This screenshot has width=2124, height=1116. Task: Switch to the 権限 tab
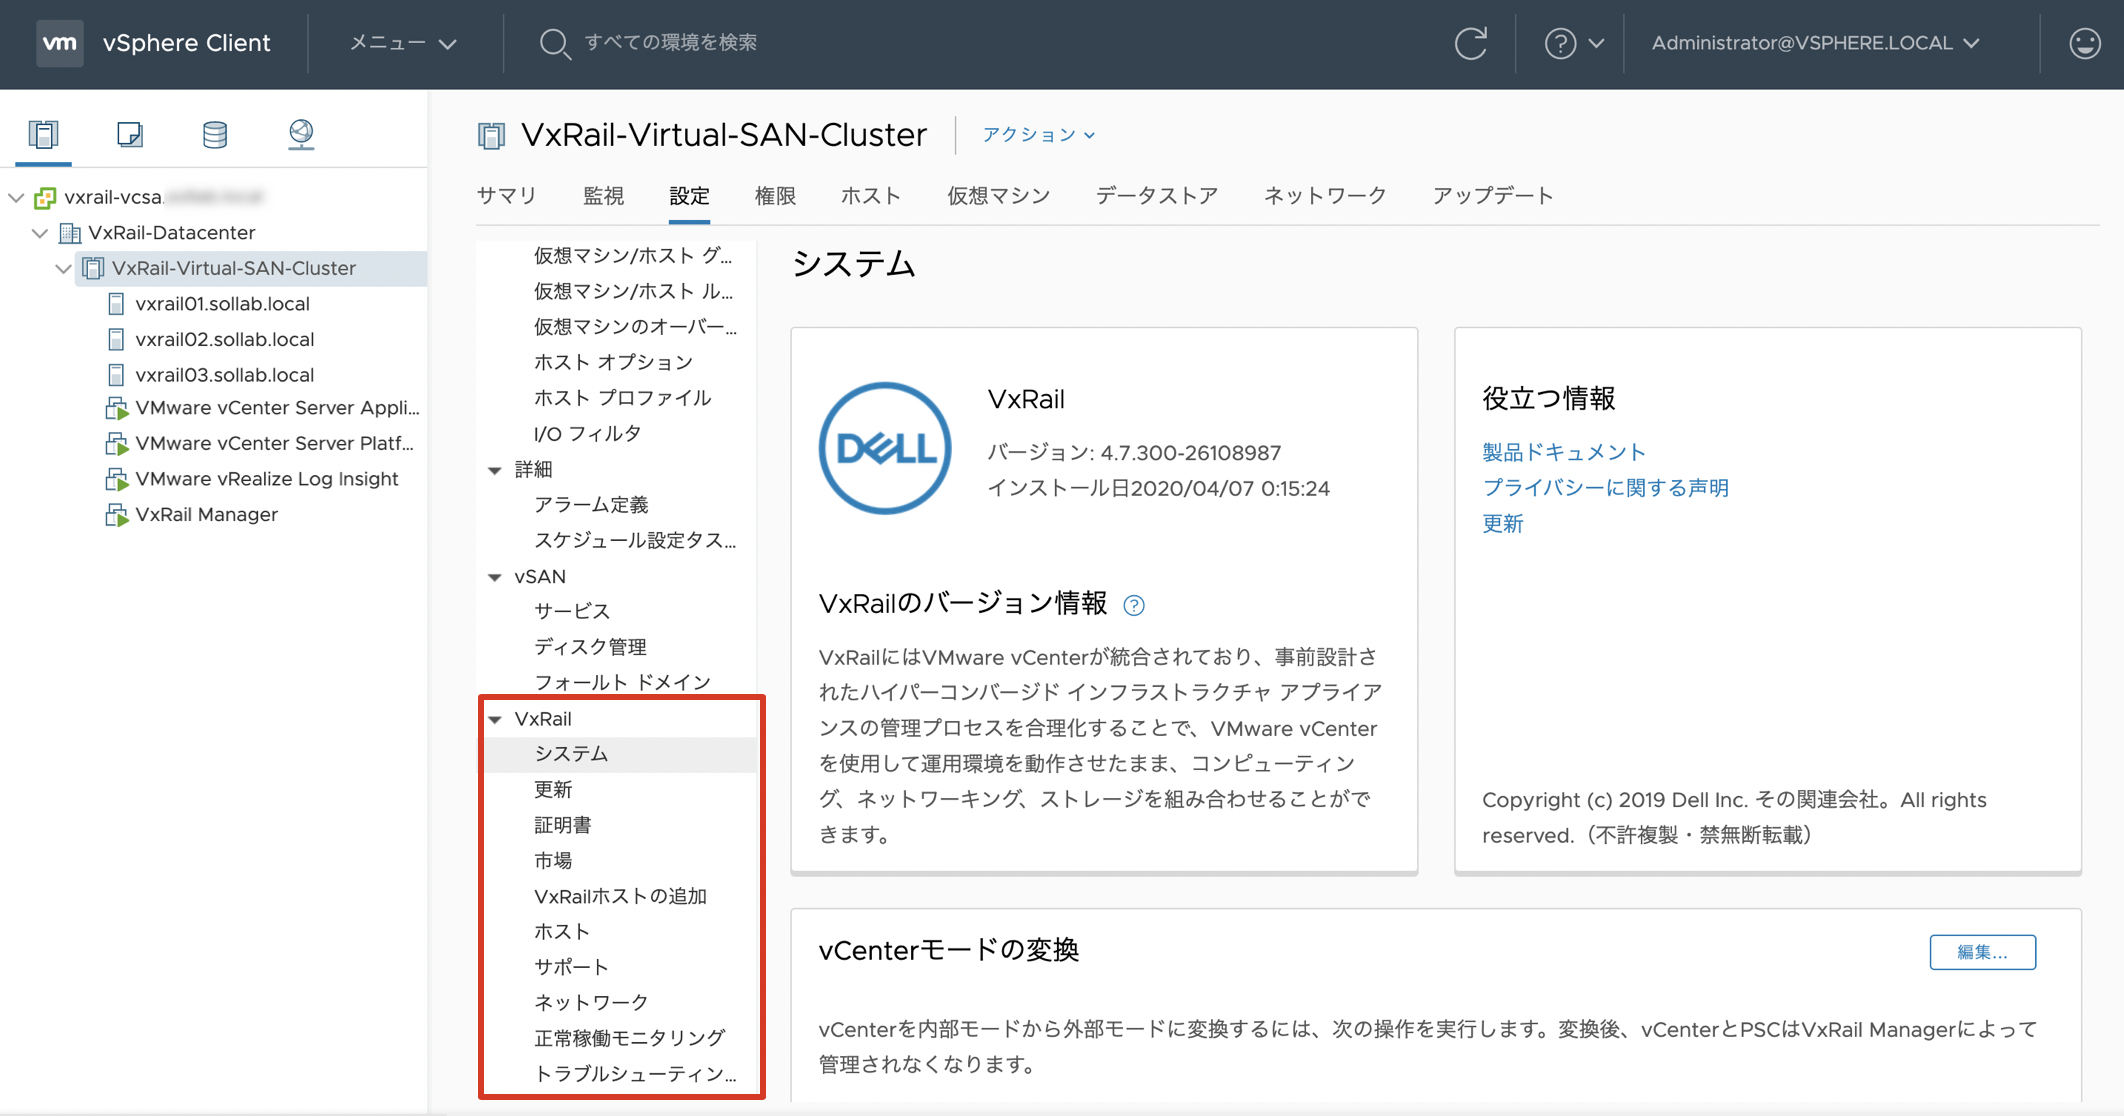(775, 196)
